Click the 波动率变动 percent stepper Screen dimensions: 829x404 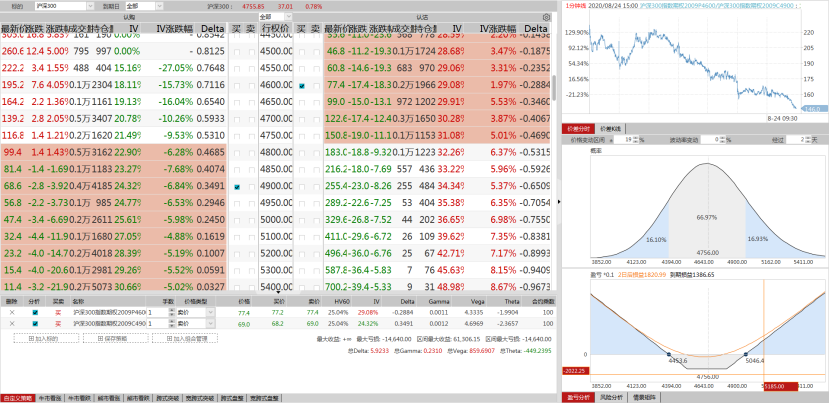(722, 140)
